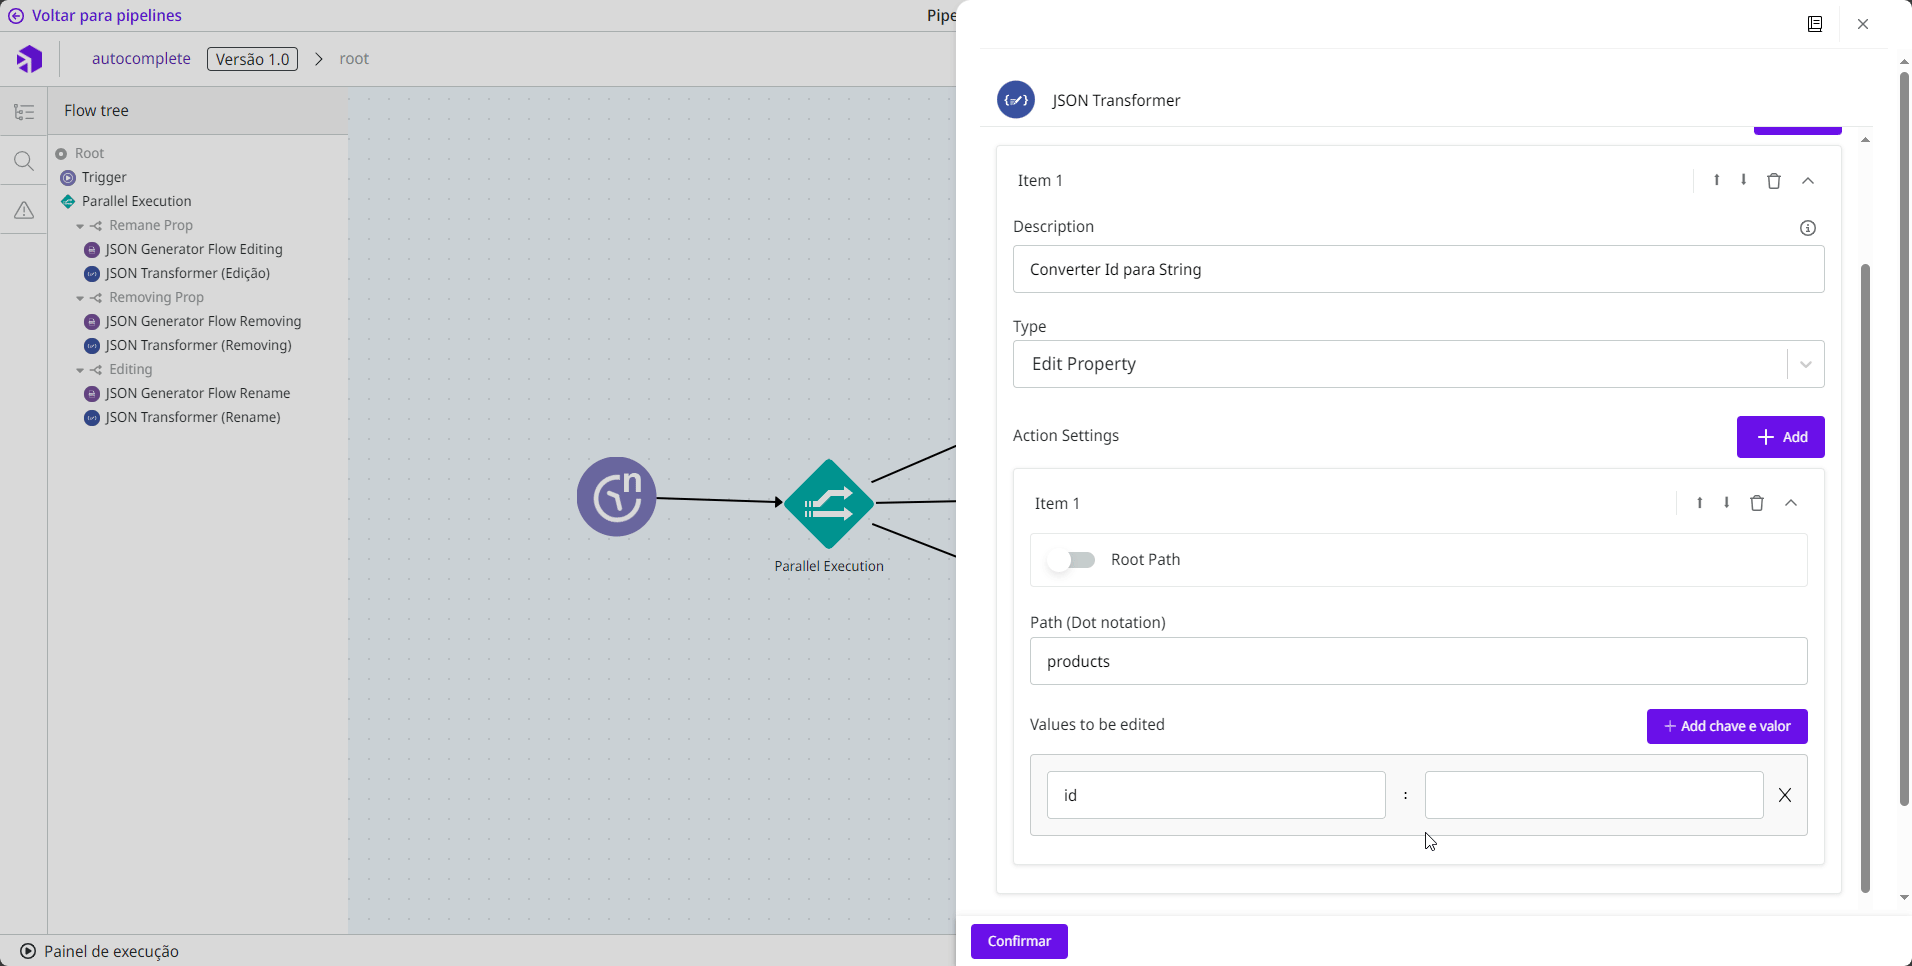Collapse the outer Item 1 section
Viewport: 1912px width, 966px height.
[x=1808, y=181]
